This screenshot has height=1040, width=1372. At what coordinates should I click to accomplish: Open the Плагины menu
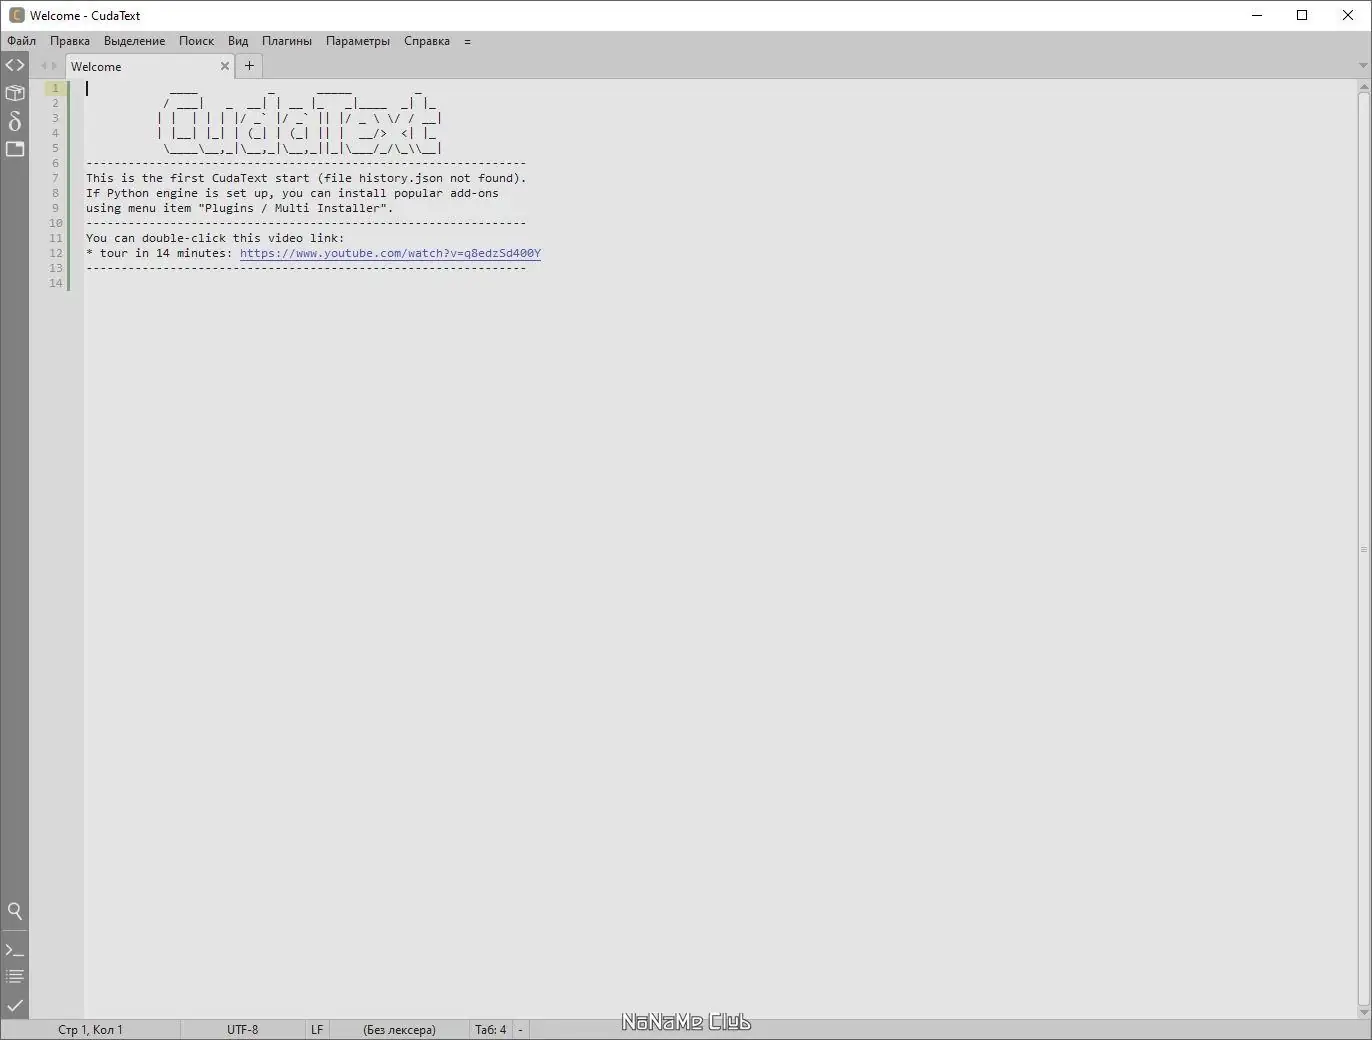[287, 41]
